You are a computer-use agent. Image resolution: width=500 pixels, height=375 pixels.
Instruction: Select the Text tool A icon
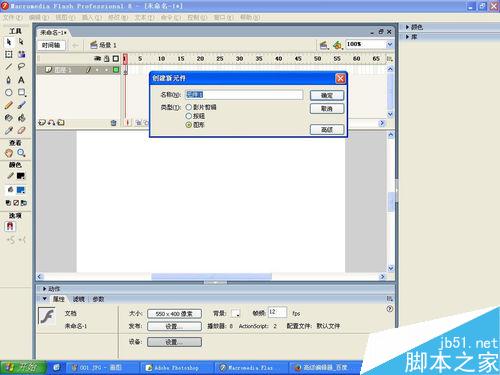[x=21, y=80]
